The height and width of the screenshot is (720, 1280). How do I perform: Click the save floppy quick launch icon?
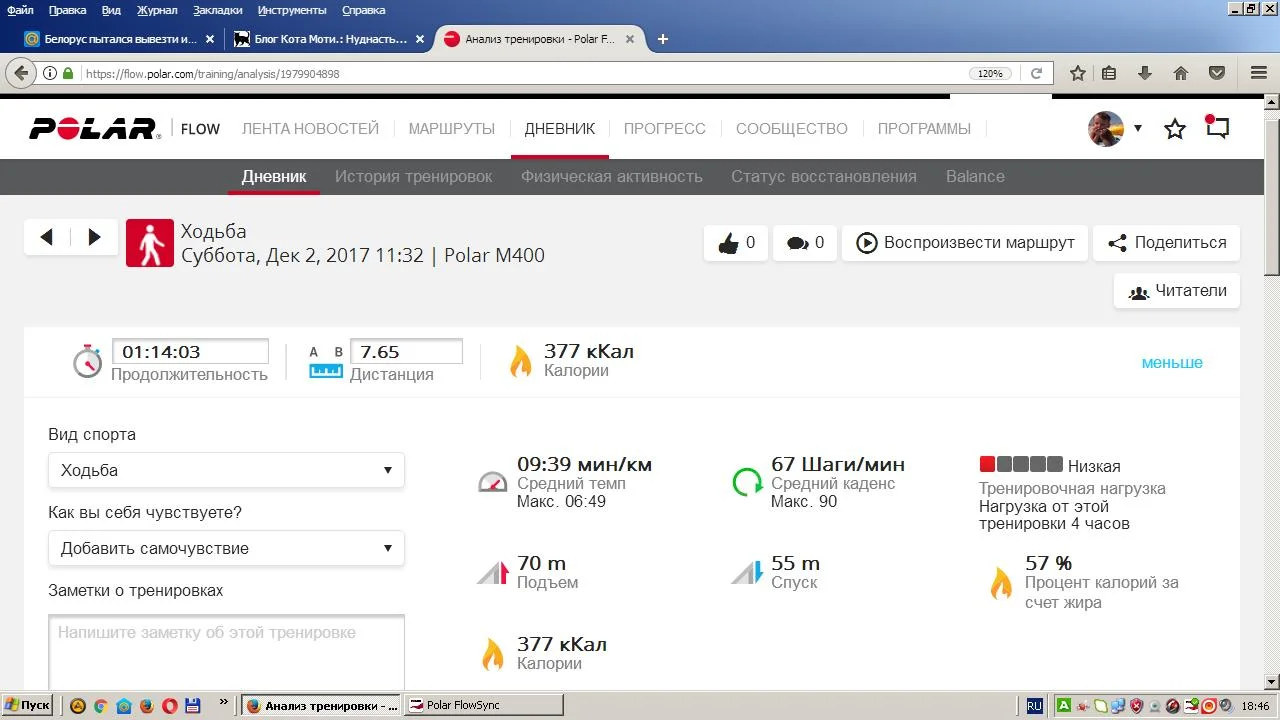[192, 705]
